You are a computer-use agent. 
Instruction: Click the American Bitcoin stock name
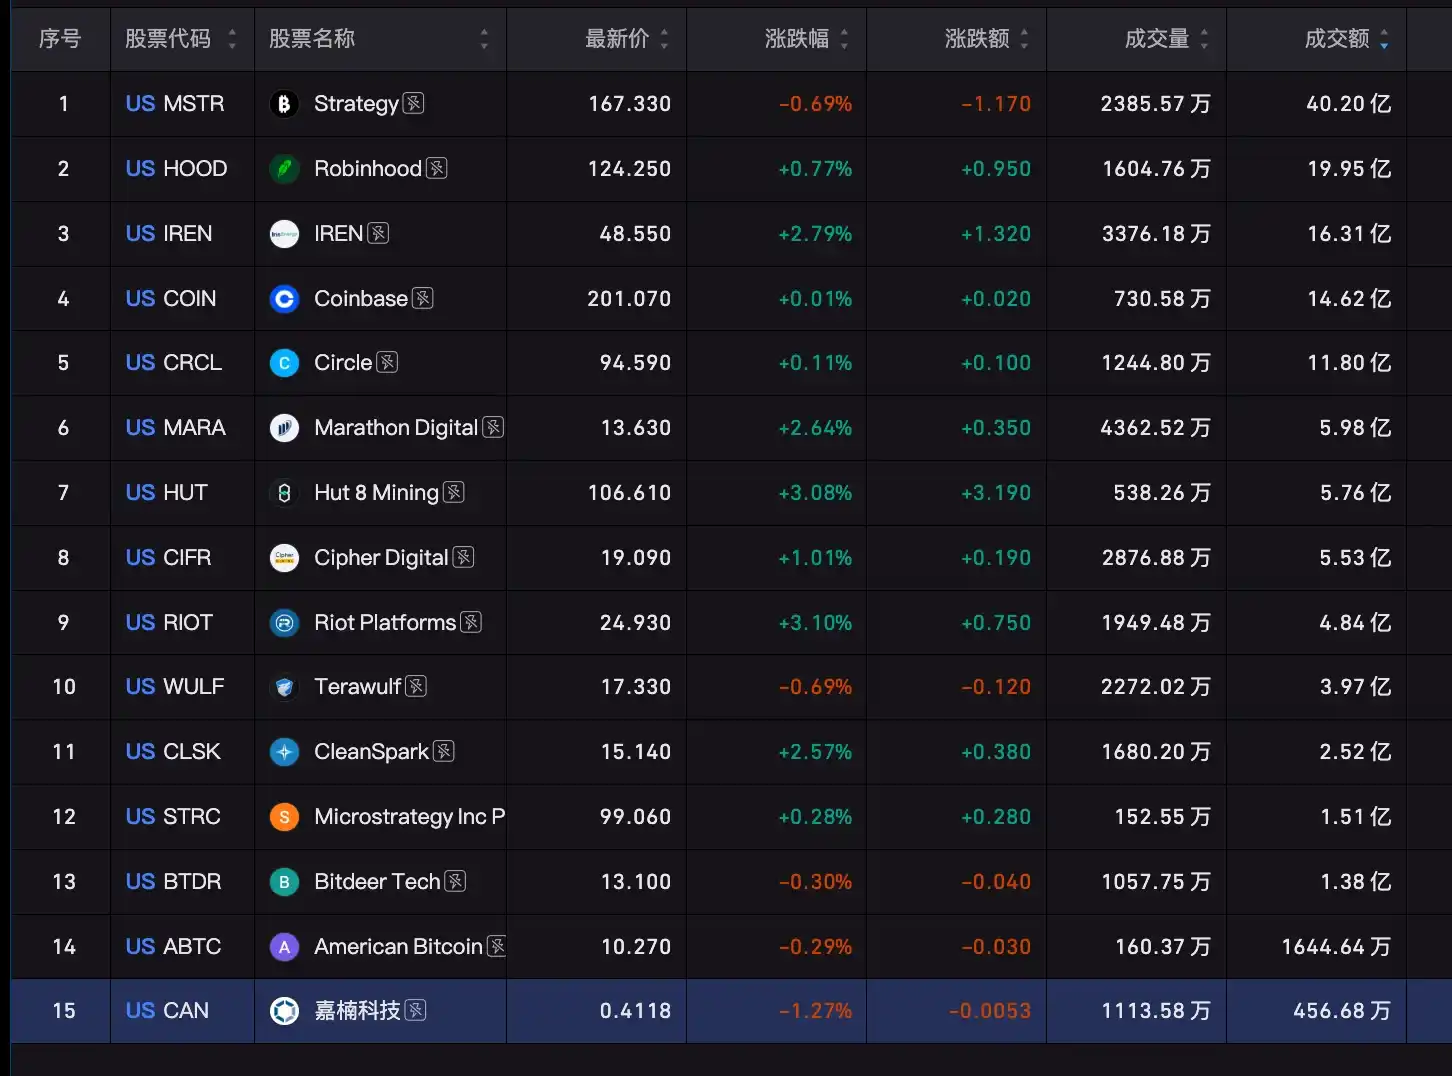pos(398,947)
